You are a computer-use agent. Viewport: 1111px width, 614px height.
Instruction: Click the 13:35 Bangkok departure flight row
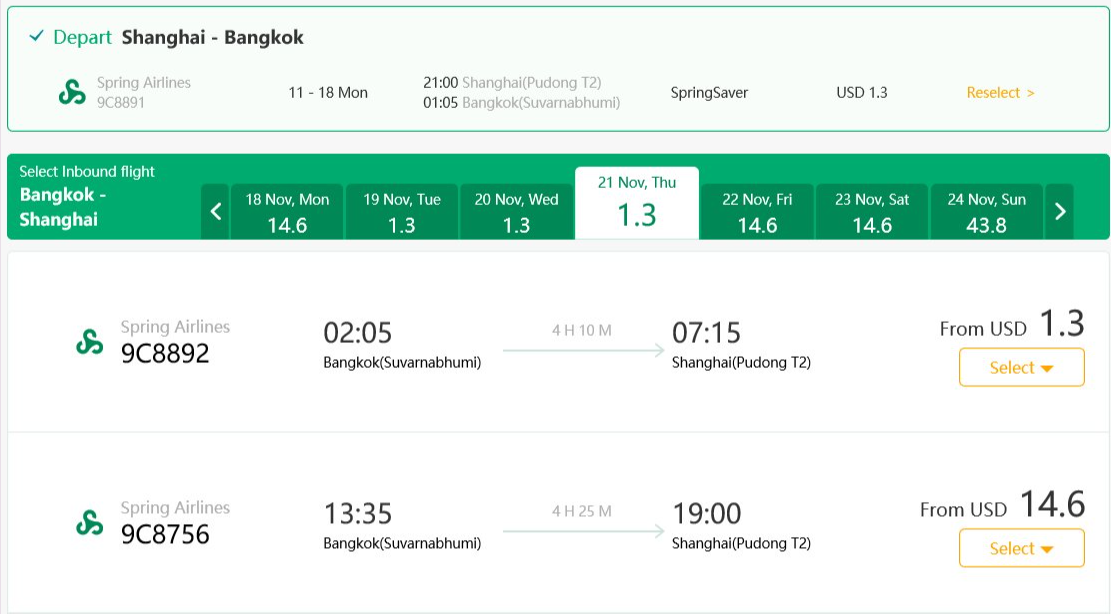click(558, 523)
